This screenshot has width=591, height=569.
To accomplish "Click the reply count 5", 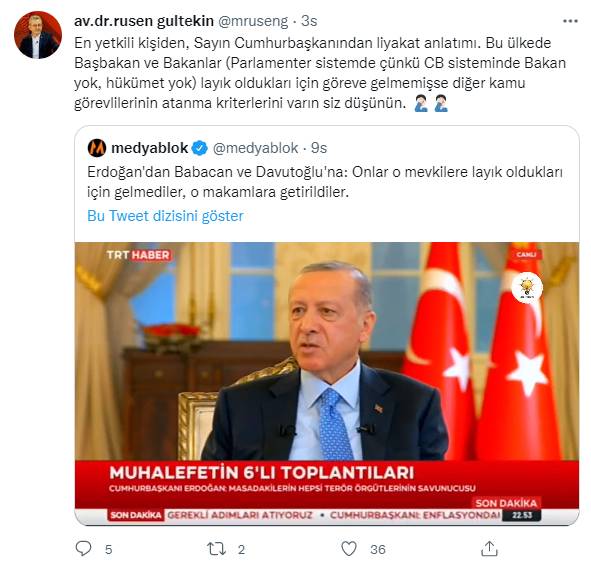I will coord(109,549).
